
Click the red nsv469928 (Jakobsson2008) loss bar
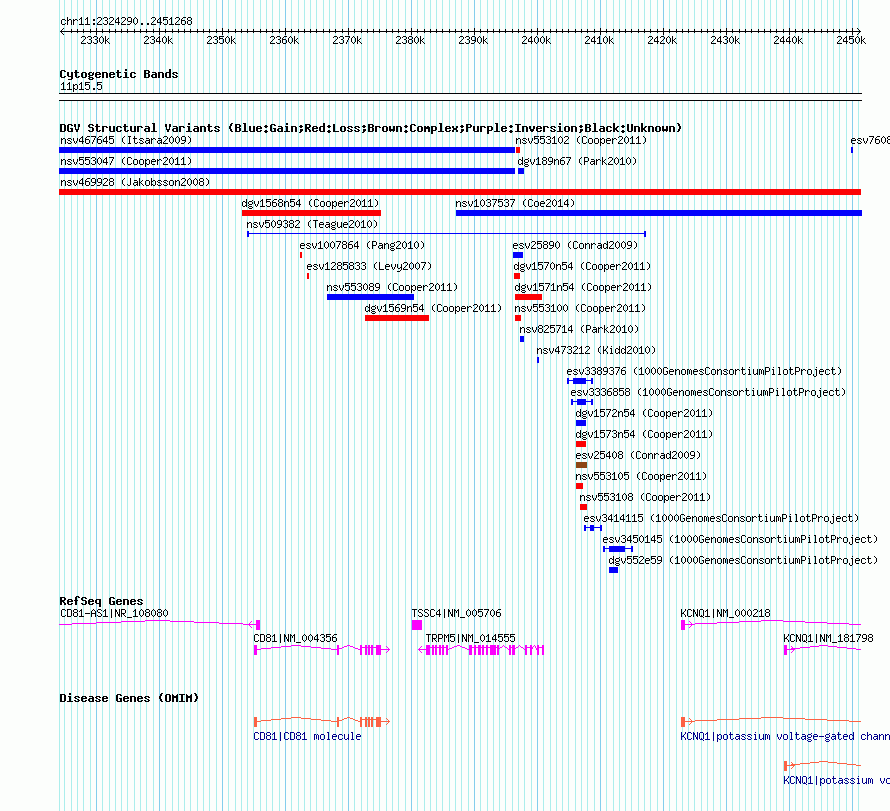(460, 192)
